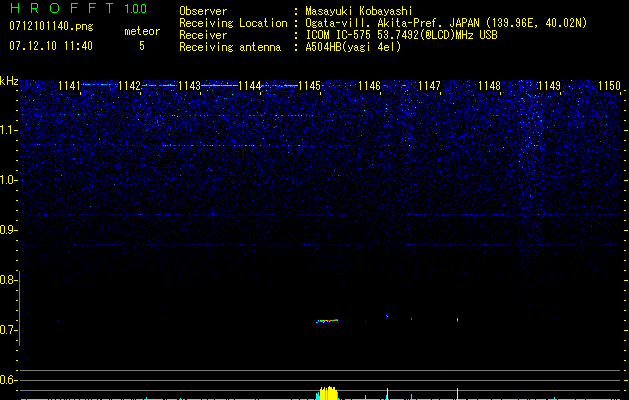
Task: Click the 1142 time marker
Action: [130, 86]
